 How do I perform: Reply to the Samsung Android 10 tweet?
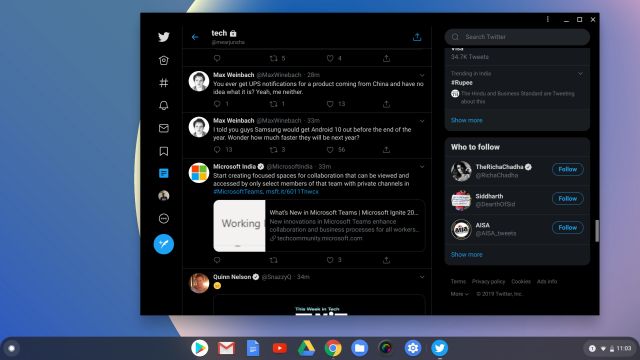[217, 150]
